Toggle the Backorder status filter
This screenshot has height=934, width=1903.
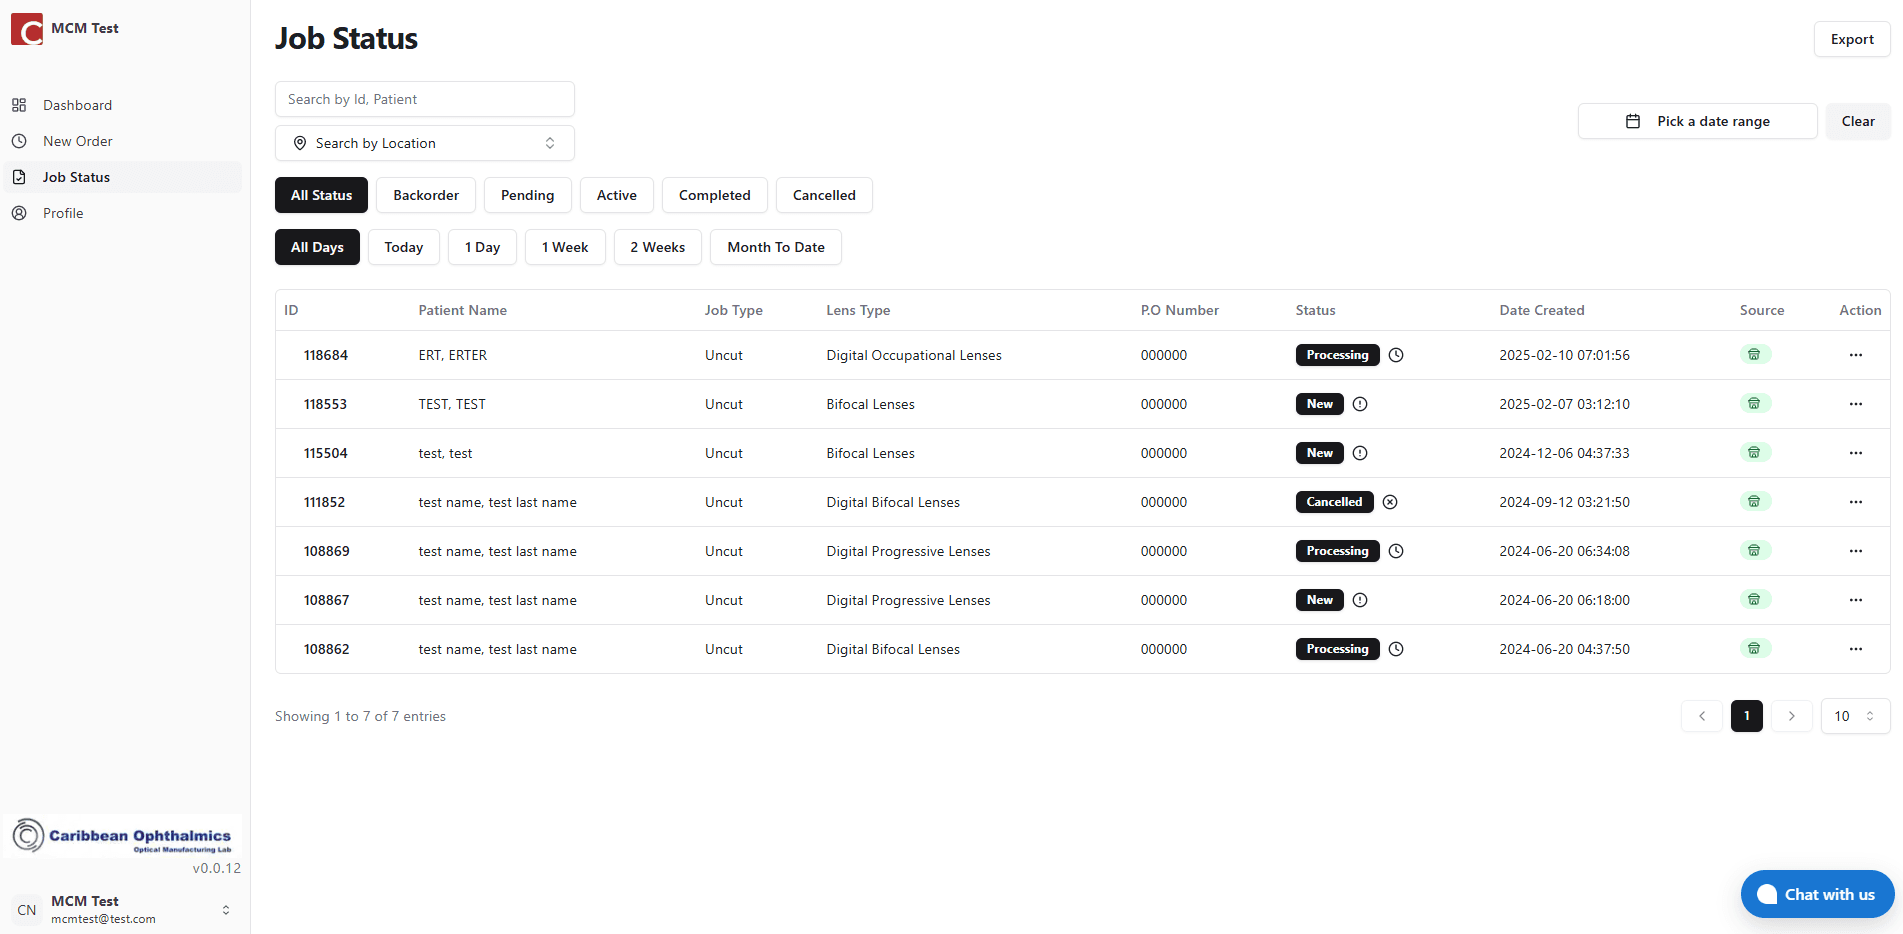(425, 195)
